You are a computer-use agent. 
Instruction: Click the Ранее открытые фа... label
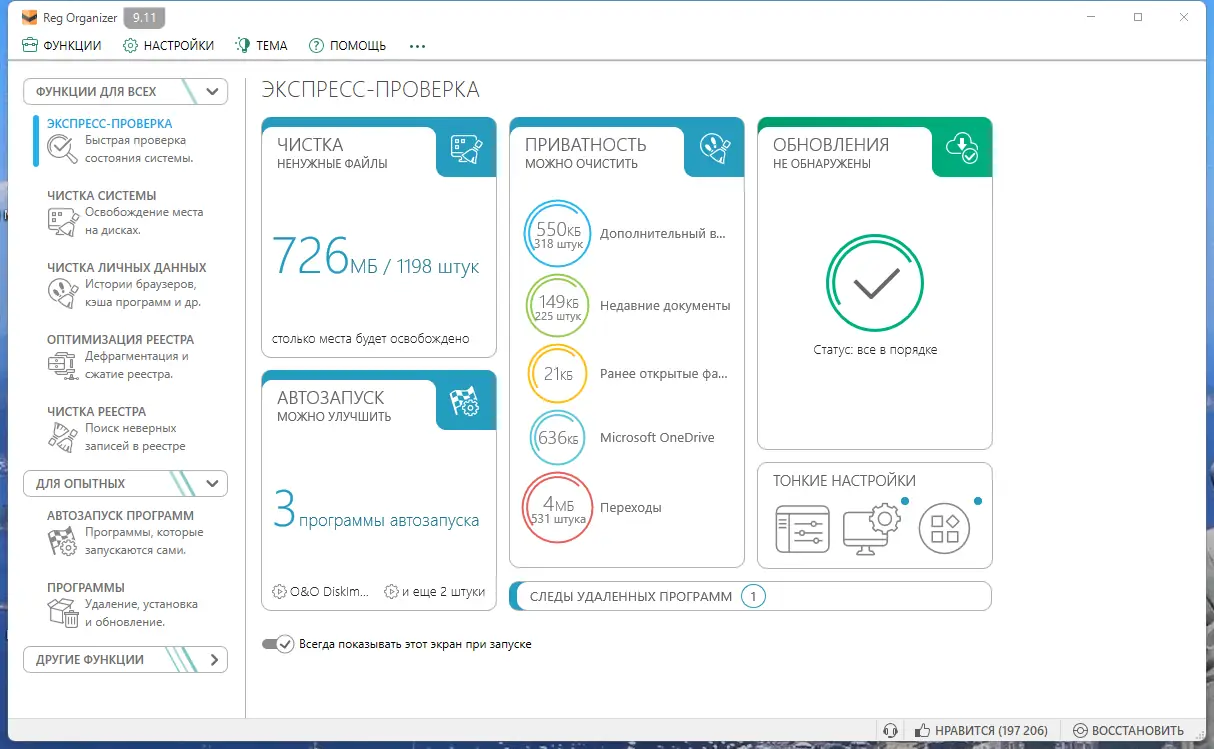(663, 374)
